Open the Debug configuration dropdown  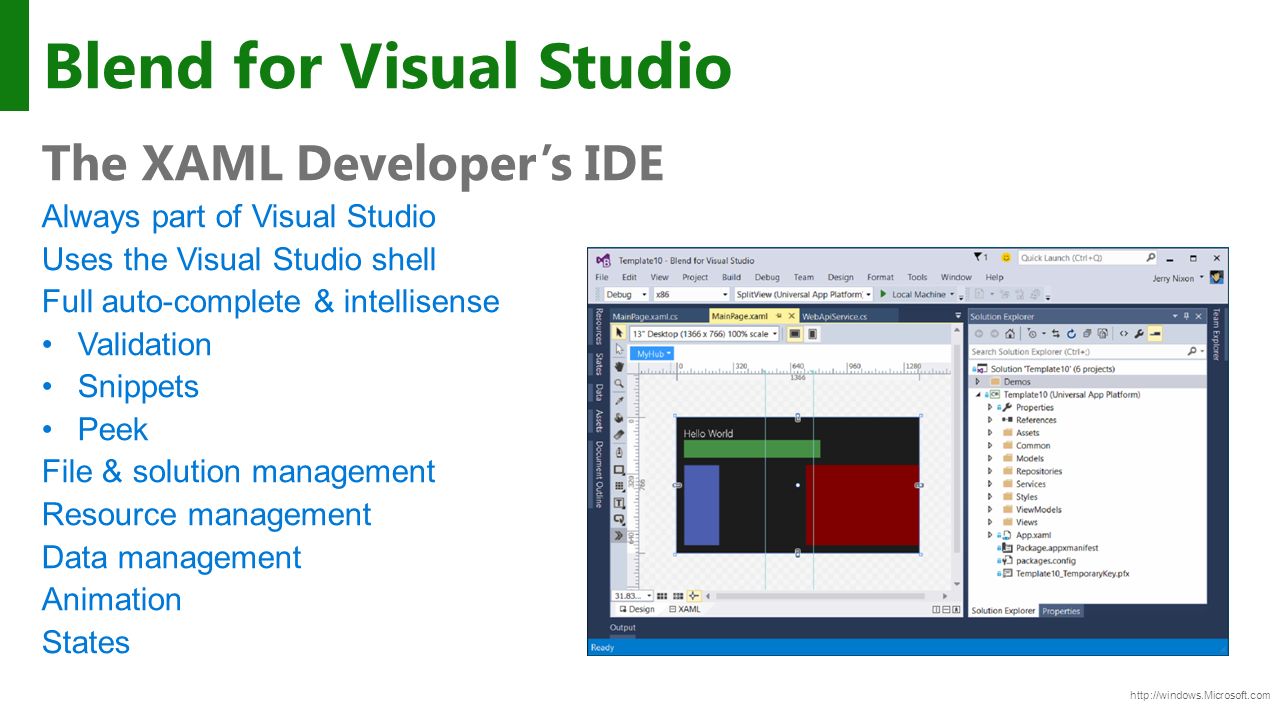click(625, 294)
